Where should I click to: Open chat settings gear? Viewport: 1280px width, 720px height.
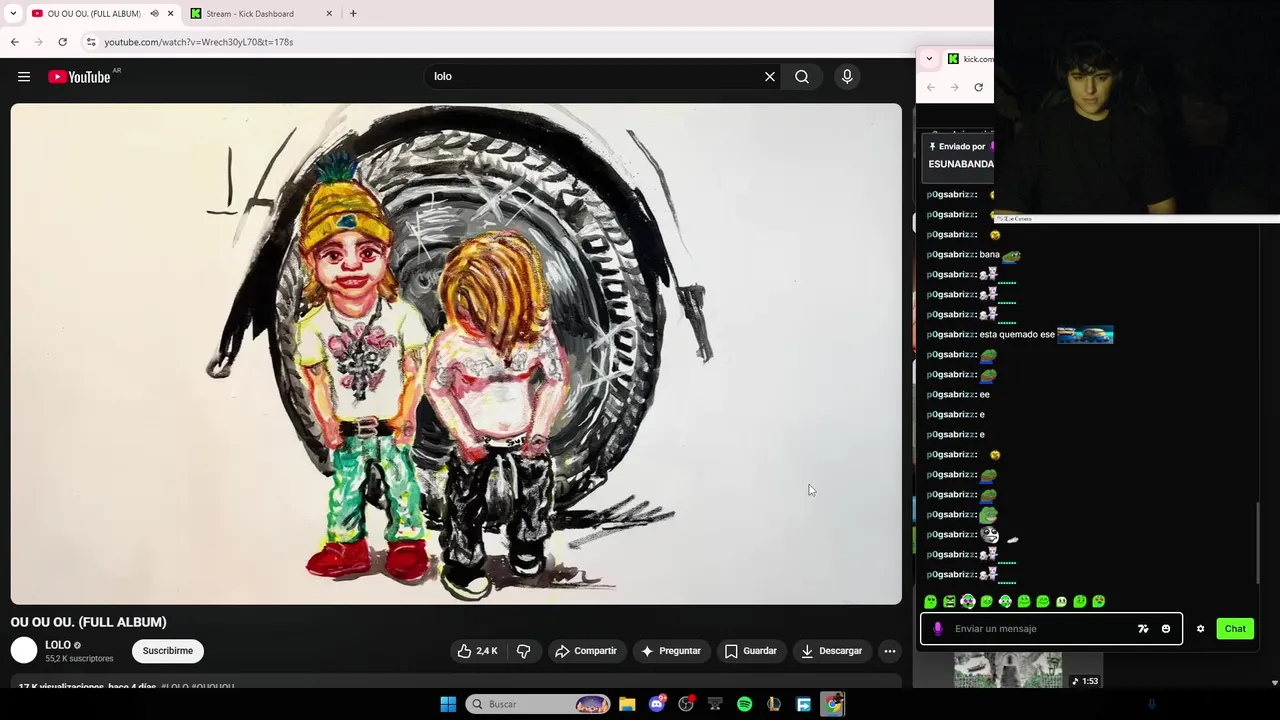pyautogui.click(x=1200, y=629)
